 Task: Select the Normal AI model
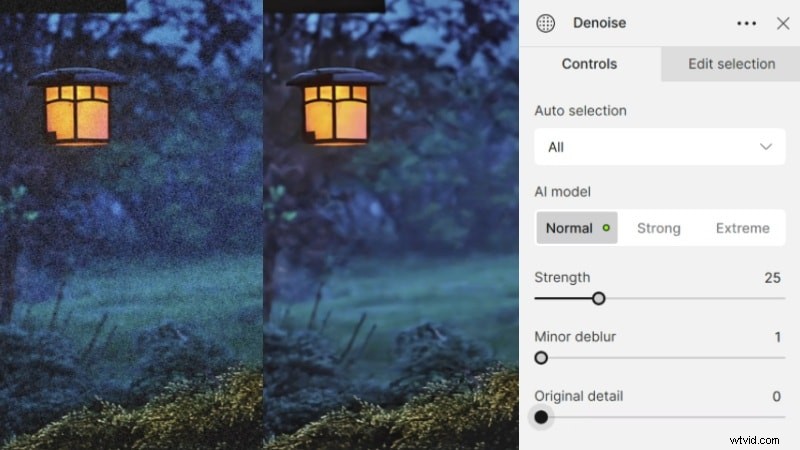coord(569,228)
